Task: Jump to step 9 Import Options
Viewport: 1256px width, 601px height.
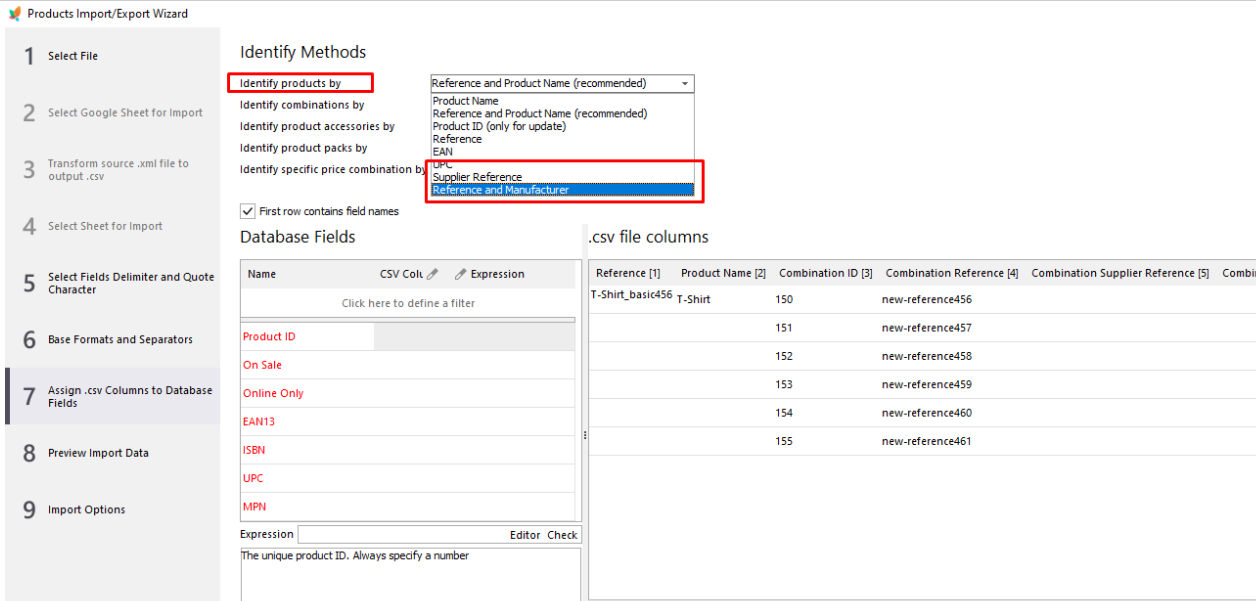Action: coord(86,510)
